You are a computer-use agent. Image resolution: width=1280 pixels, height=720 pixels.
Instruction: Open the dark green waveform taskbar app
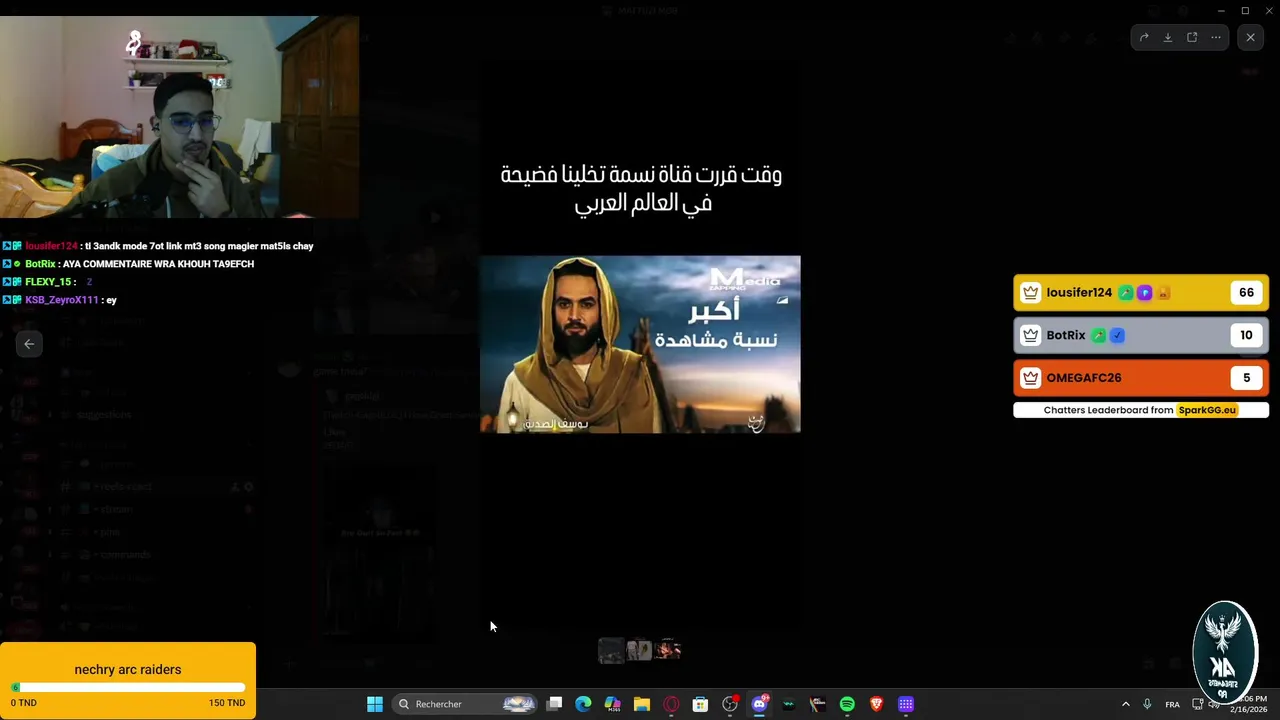tap(789, 704)
